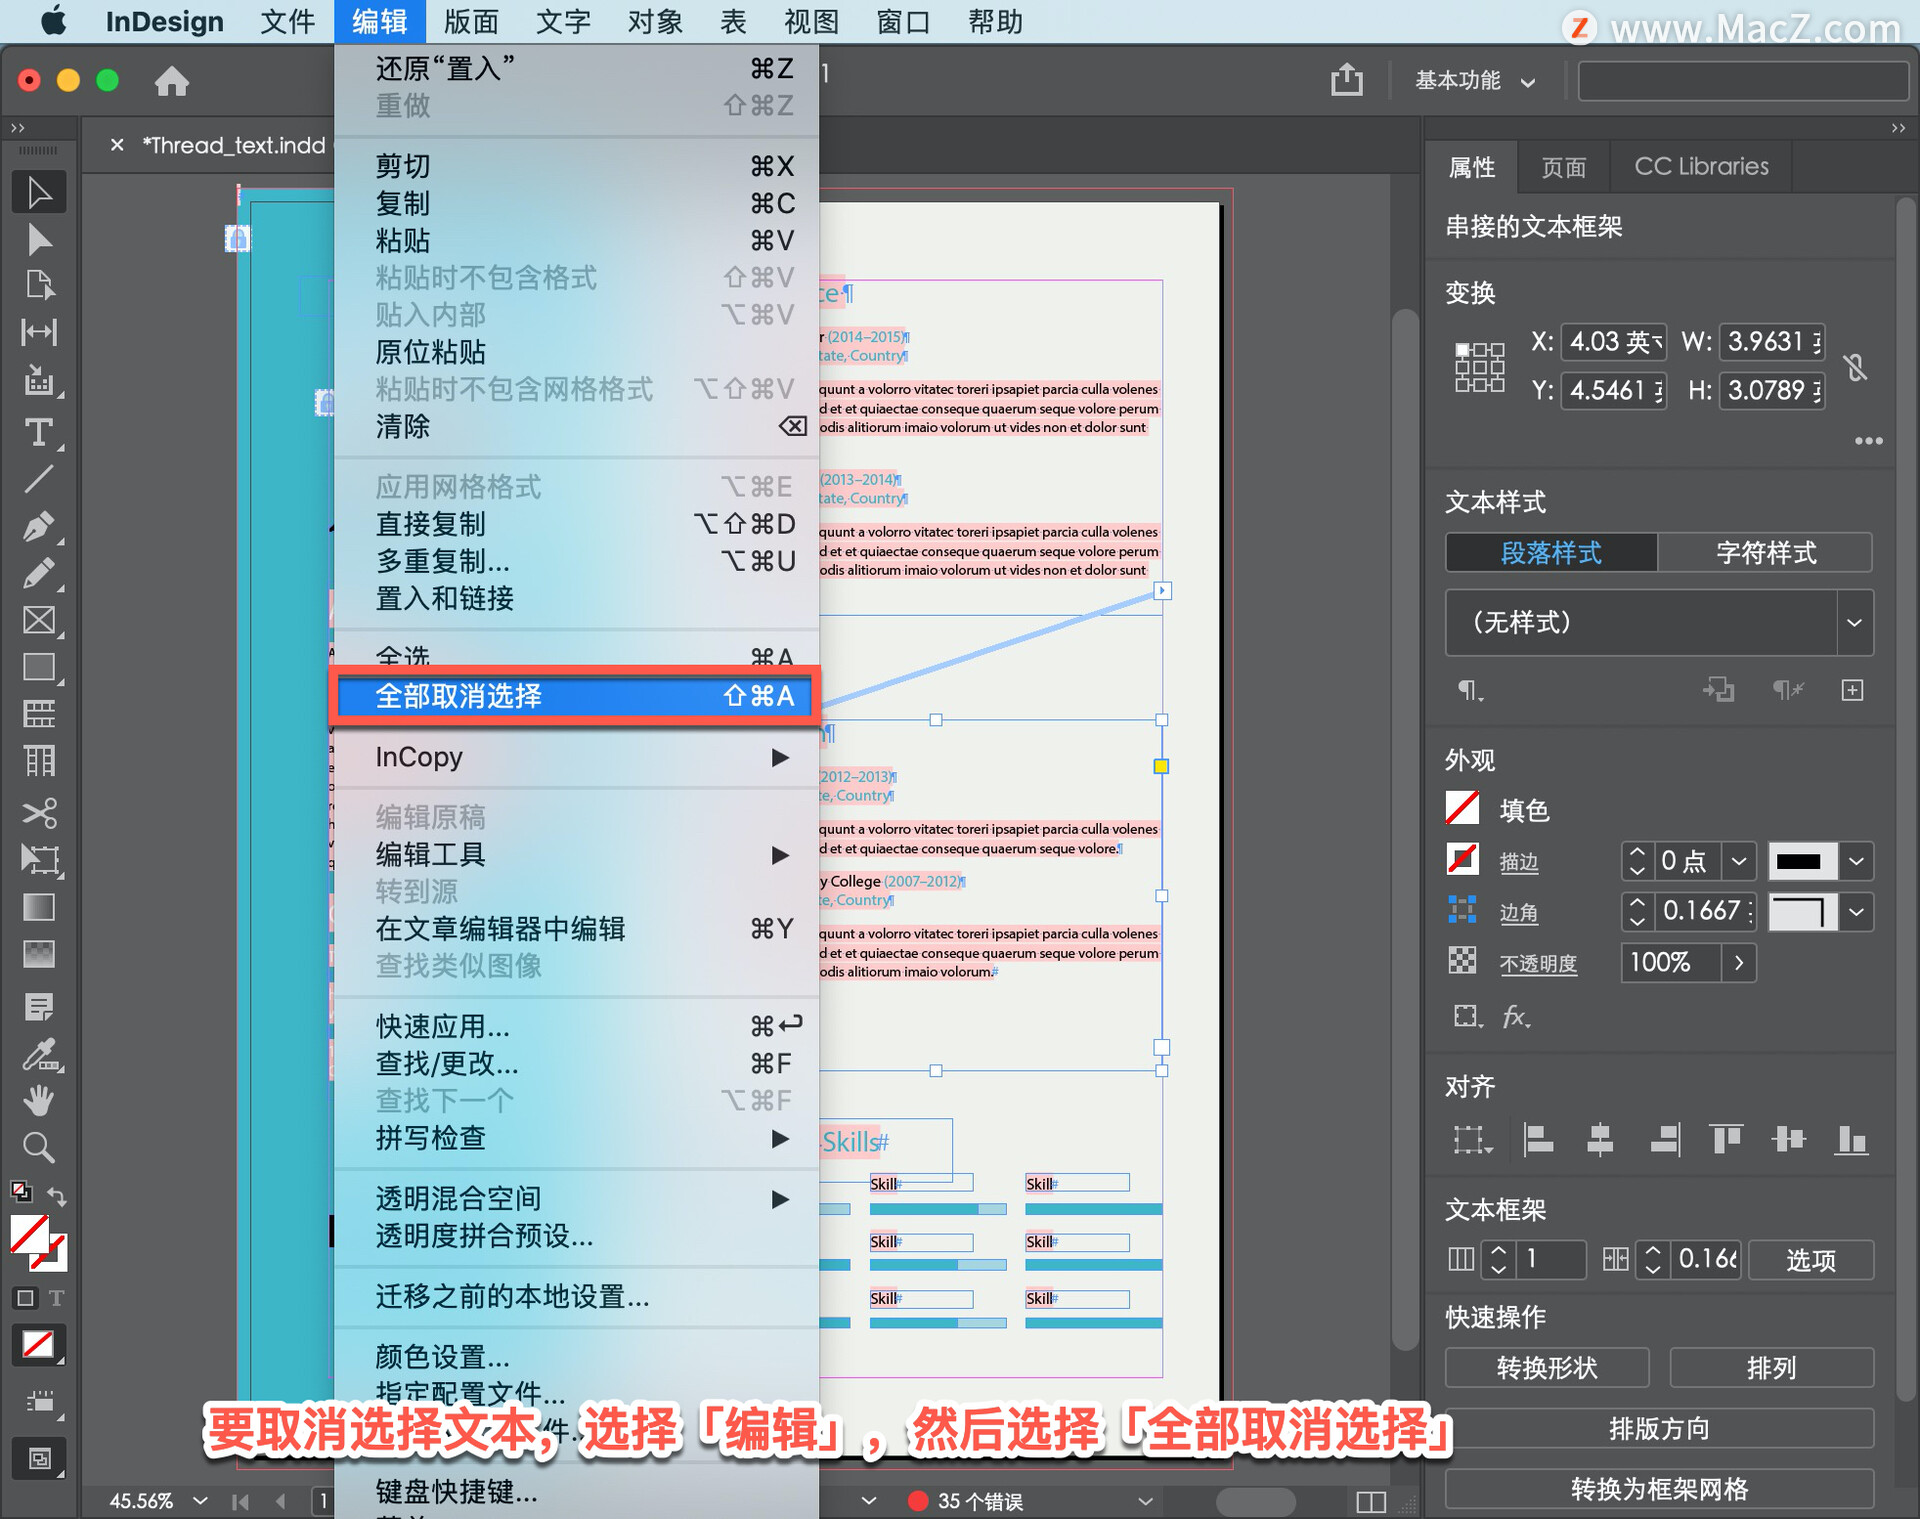The height and width of the screenshot is (1519, 1920).
Task: Switch to the Pages panel tab
Action: [1563, 167]
